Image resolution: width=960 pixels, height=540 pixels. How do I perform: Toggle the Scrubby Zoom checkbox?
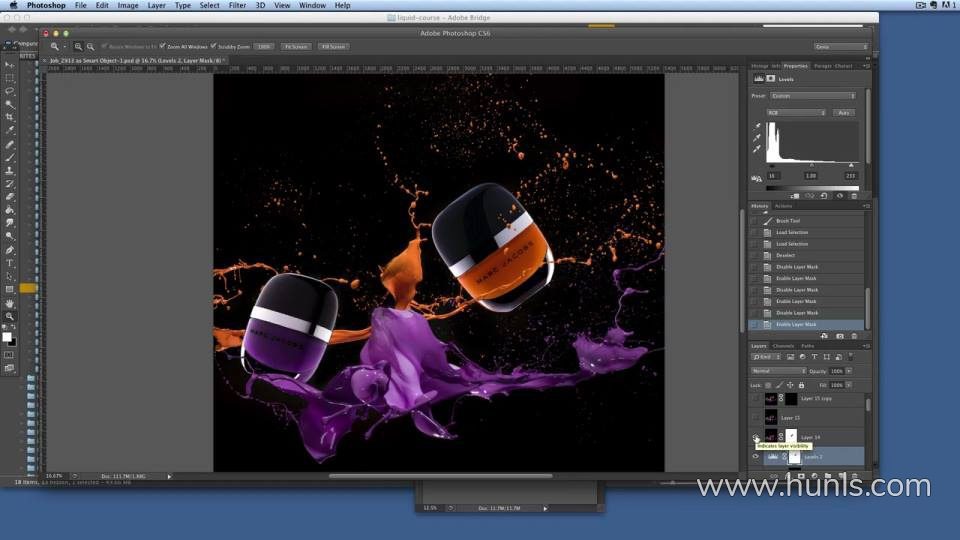coord(213,46)
